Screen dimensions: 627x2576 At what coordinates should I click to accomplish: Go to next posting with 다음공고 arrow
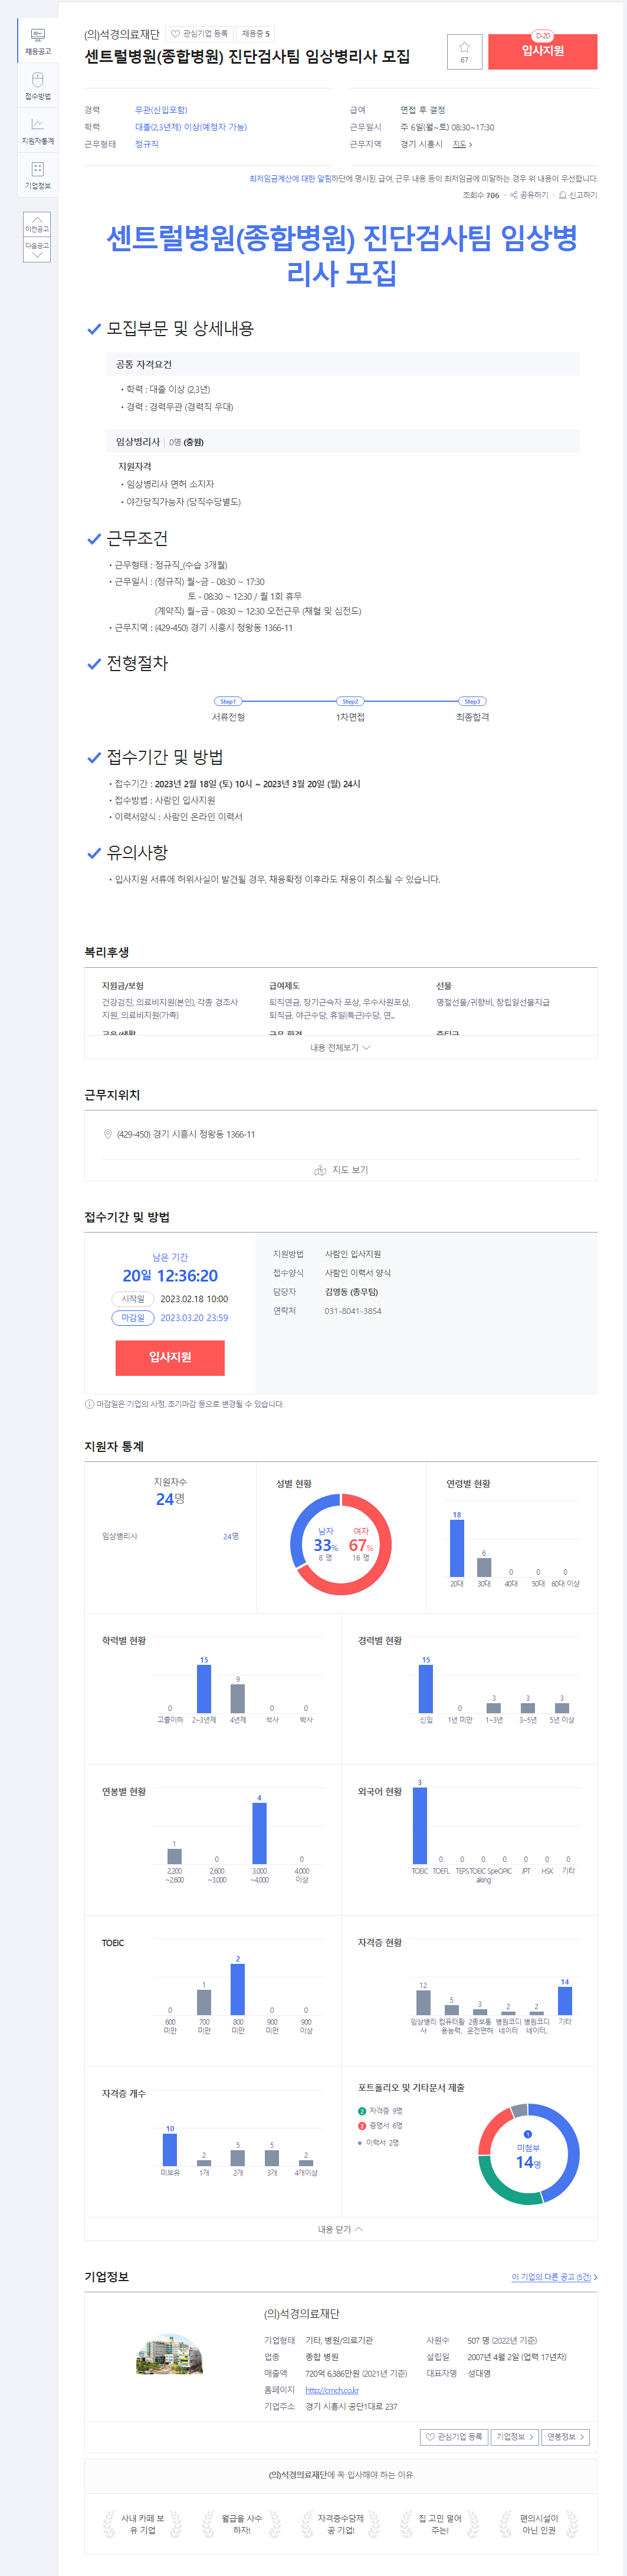click(37, 250)
